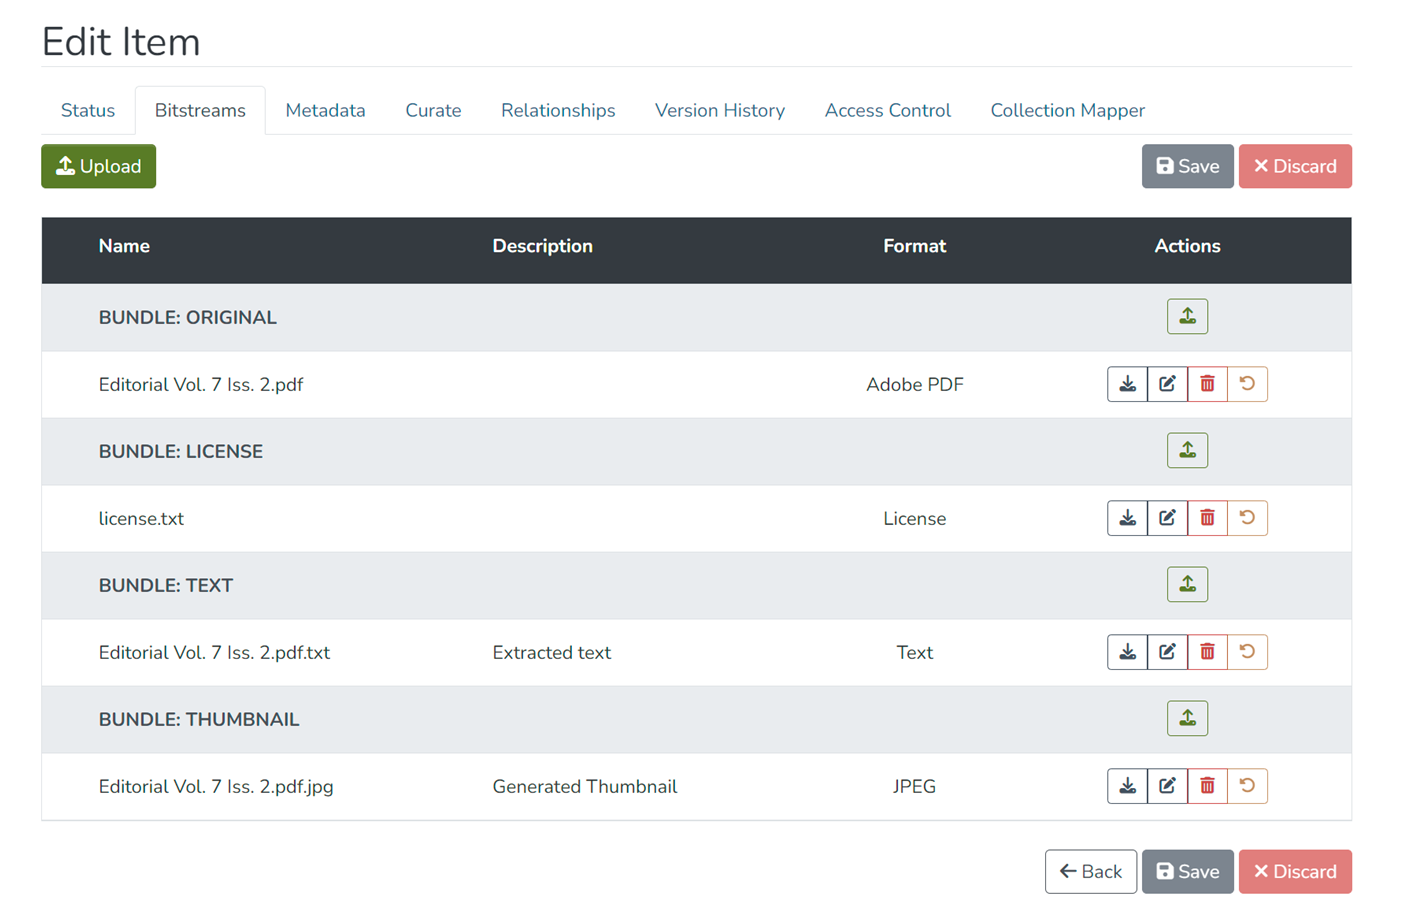The image size is (1420, 906).
Task: Open the Access Control tab
Action: [887, 110]
